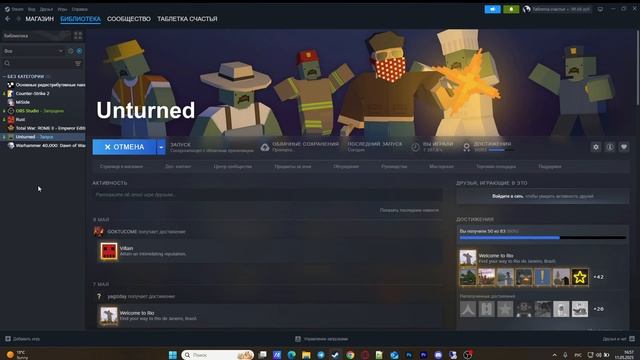Image resolution: width=640 pixels, height=360 pixels.
Task: Open the workshop link (Мастерская)
Action: 441,167
